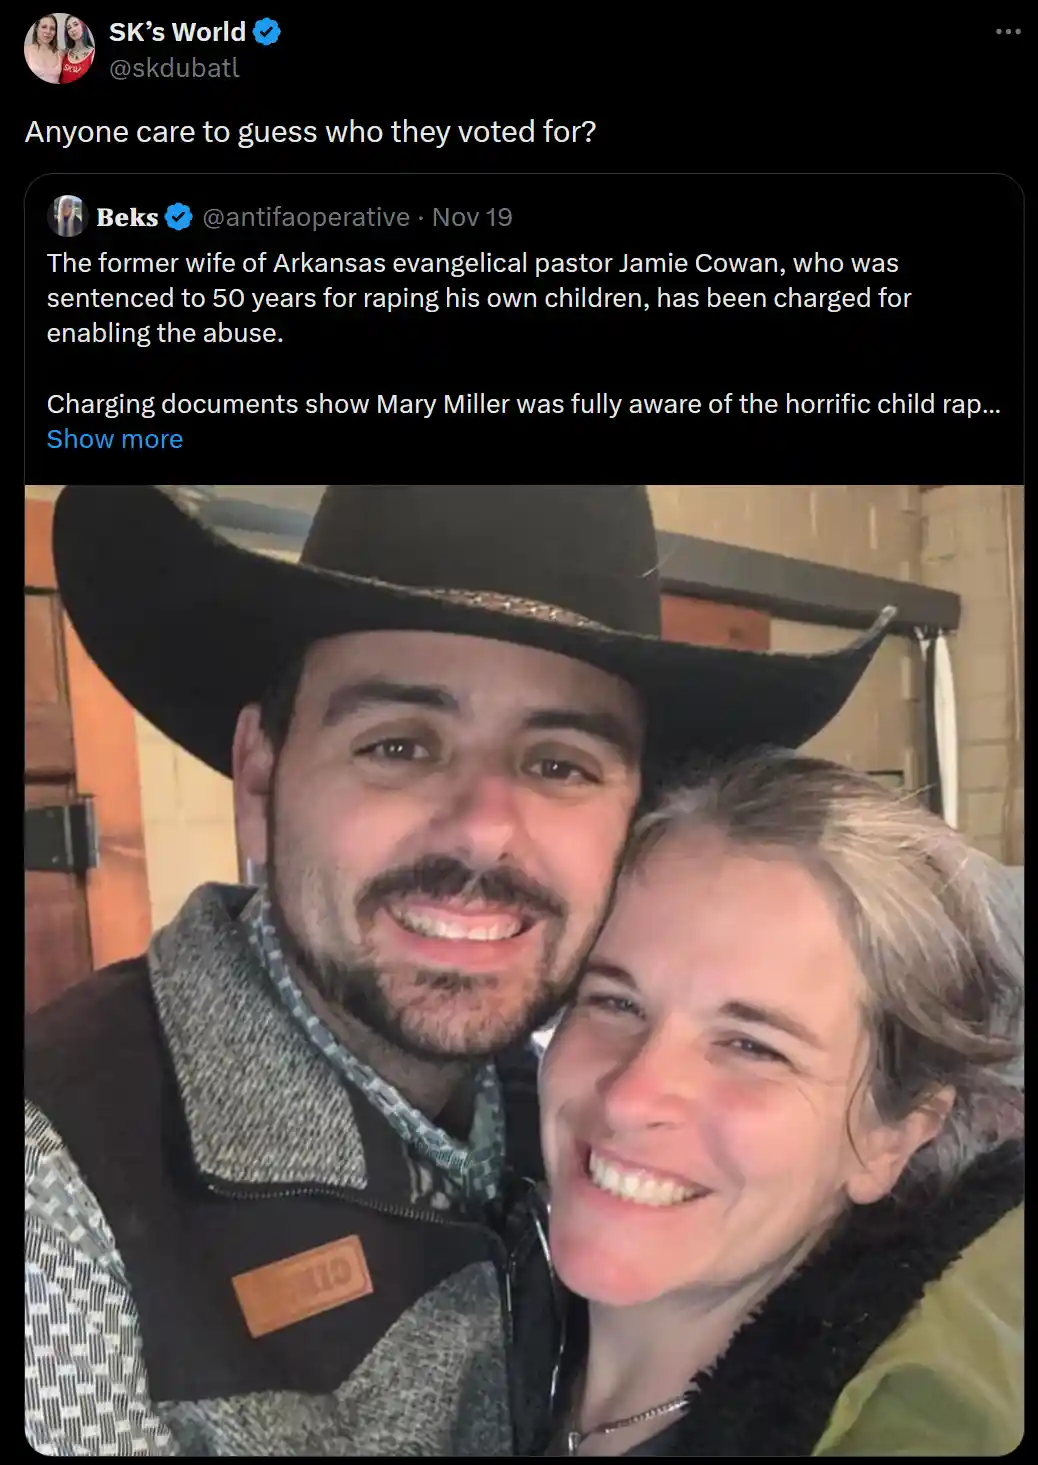Click the verified badge next to Beks
Image resolution: width=1038 pixels, height=1465 pixels.
tap(179, 217)
